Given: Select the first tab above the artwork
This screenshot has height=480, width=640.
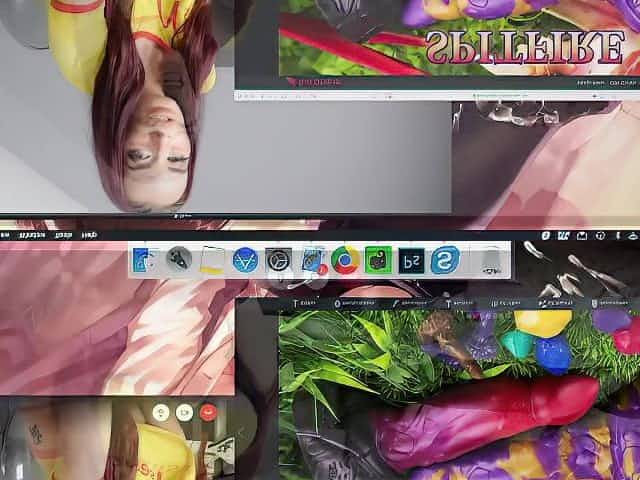Looking at the screenshot, I should click(307, 302).
